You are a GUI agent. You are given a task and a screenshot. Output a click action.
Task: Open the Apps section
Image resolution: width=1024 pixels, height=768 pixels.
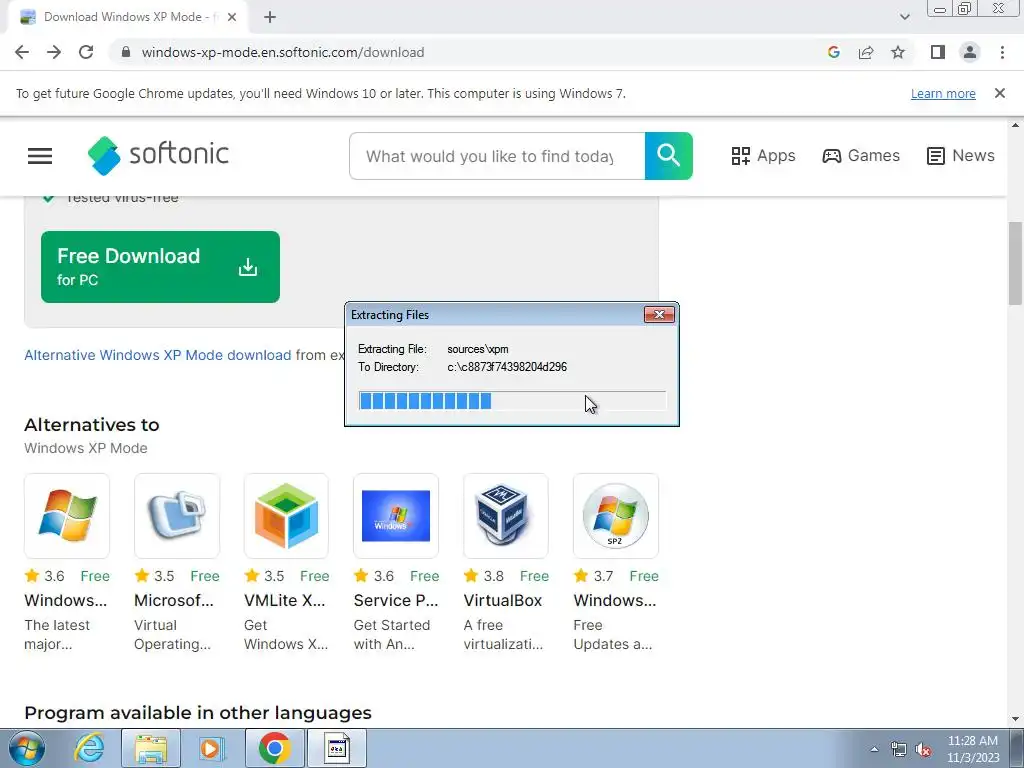(x=763, y=155)
